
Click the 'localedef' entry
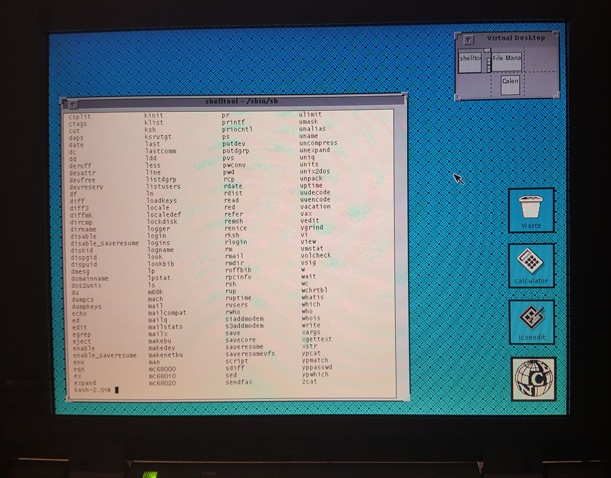[164, 215]
